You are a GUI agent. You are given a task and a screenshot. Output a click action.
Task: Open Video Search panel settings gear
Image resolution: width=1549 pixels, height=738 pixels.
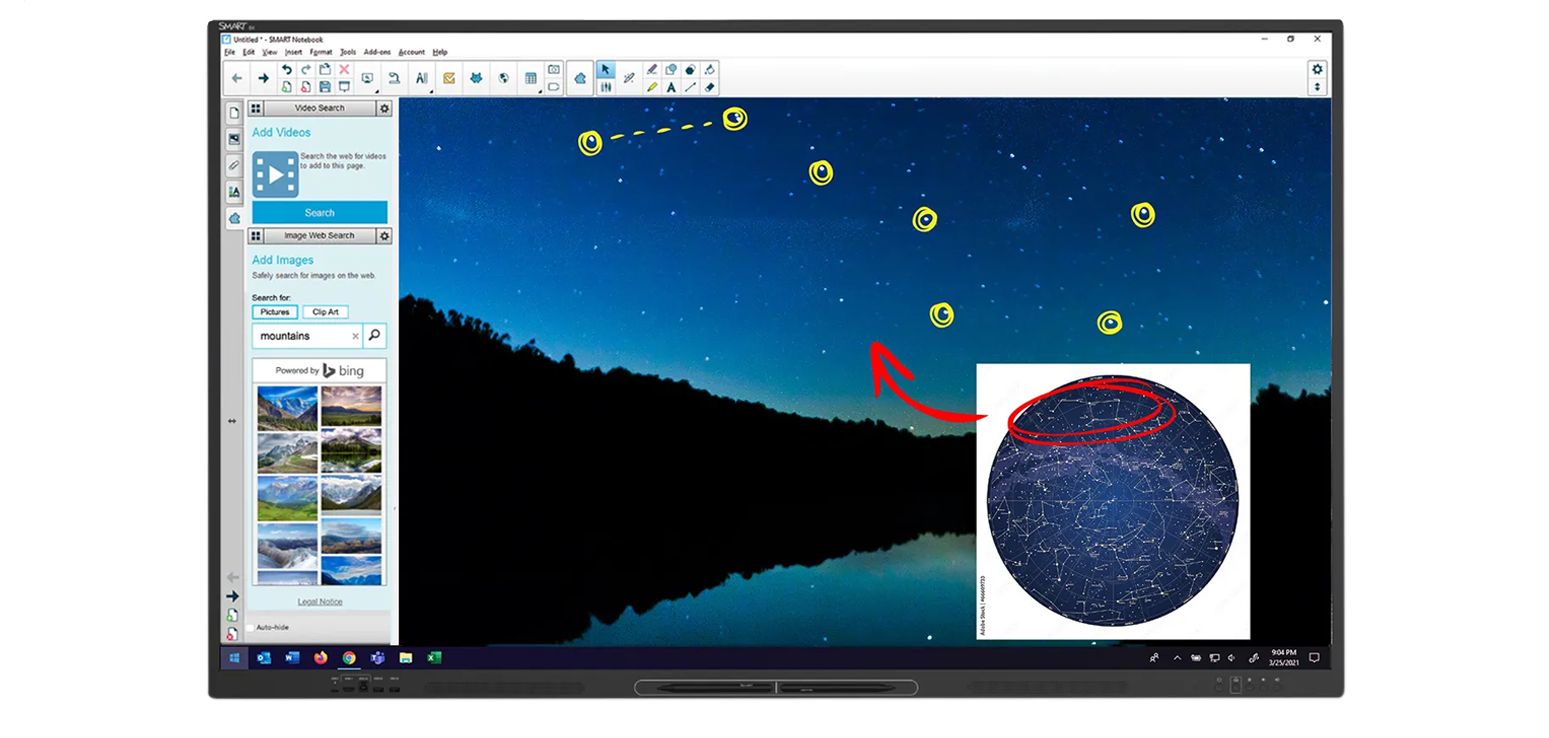[x=386, y=108]
